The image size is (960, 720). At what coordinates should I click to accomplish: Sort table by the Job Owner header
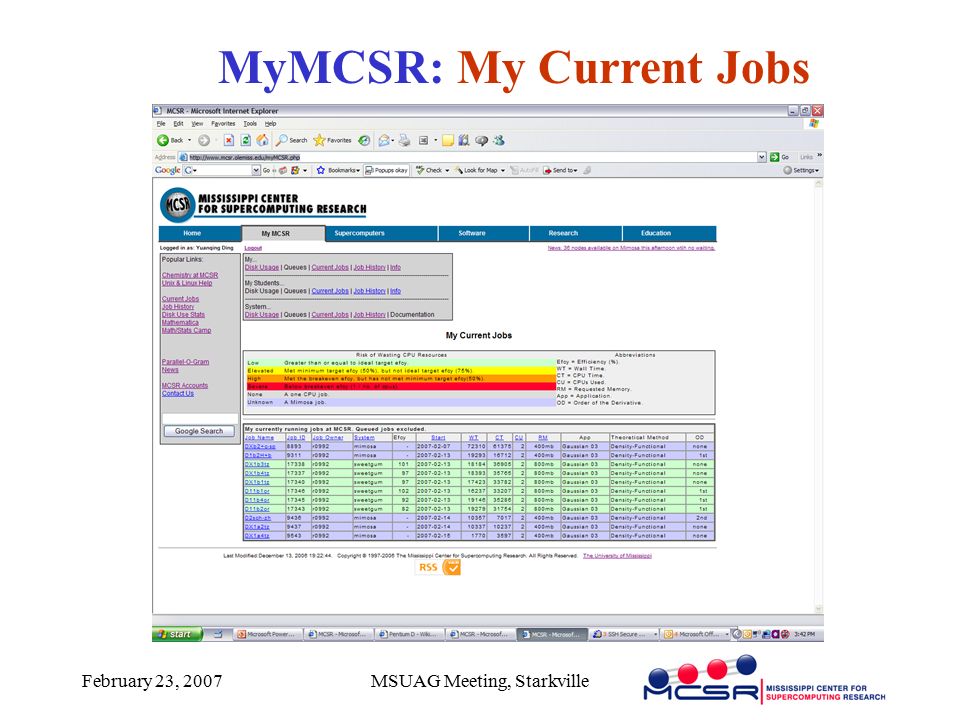coord(328,438)
